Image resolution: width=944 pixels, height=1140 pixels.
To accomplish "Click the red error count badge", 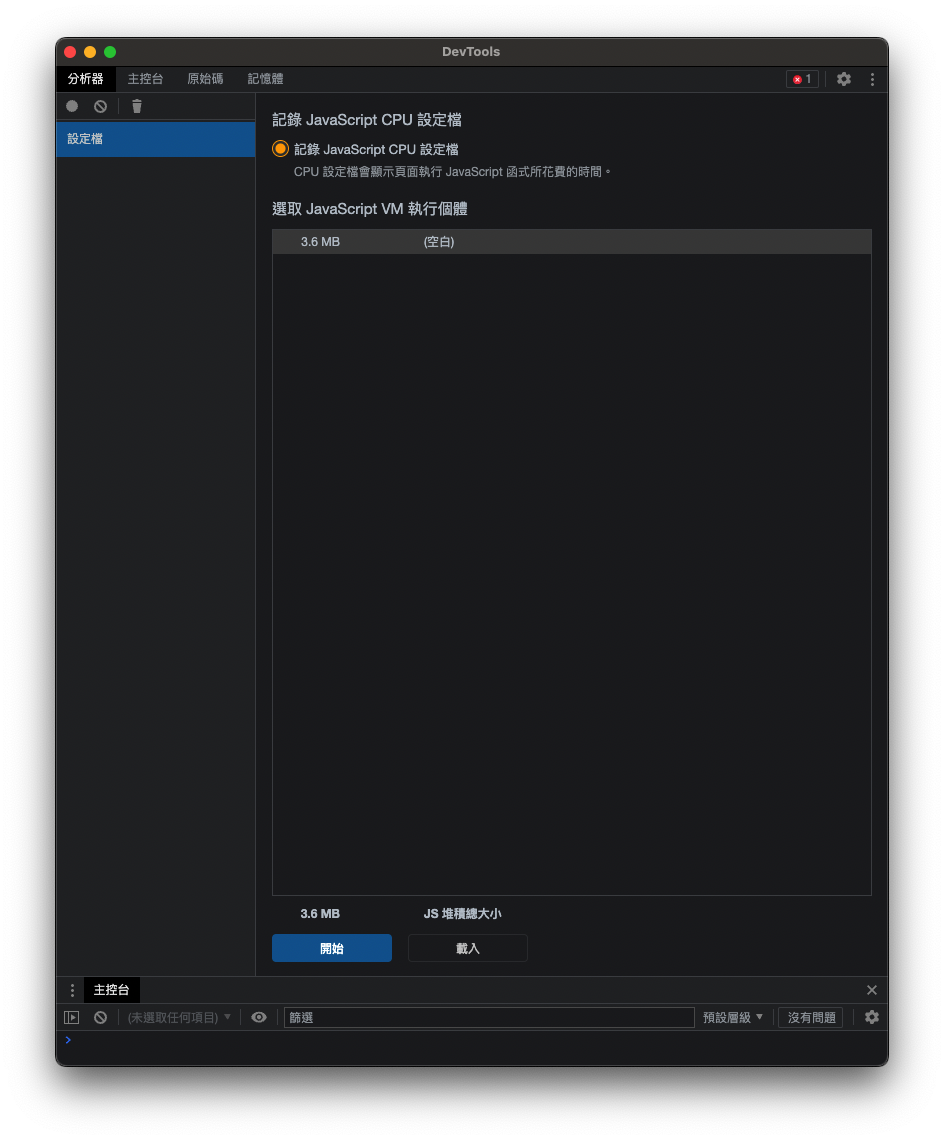I will pyautogui.click(x=802, y=79).
